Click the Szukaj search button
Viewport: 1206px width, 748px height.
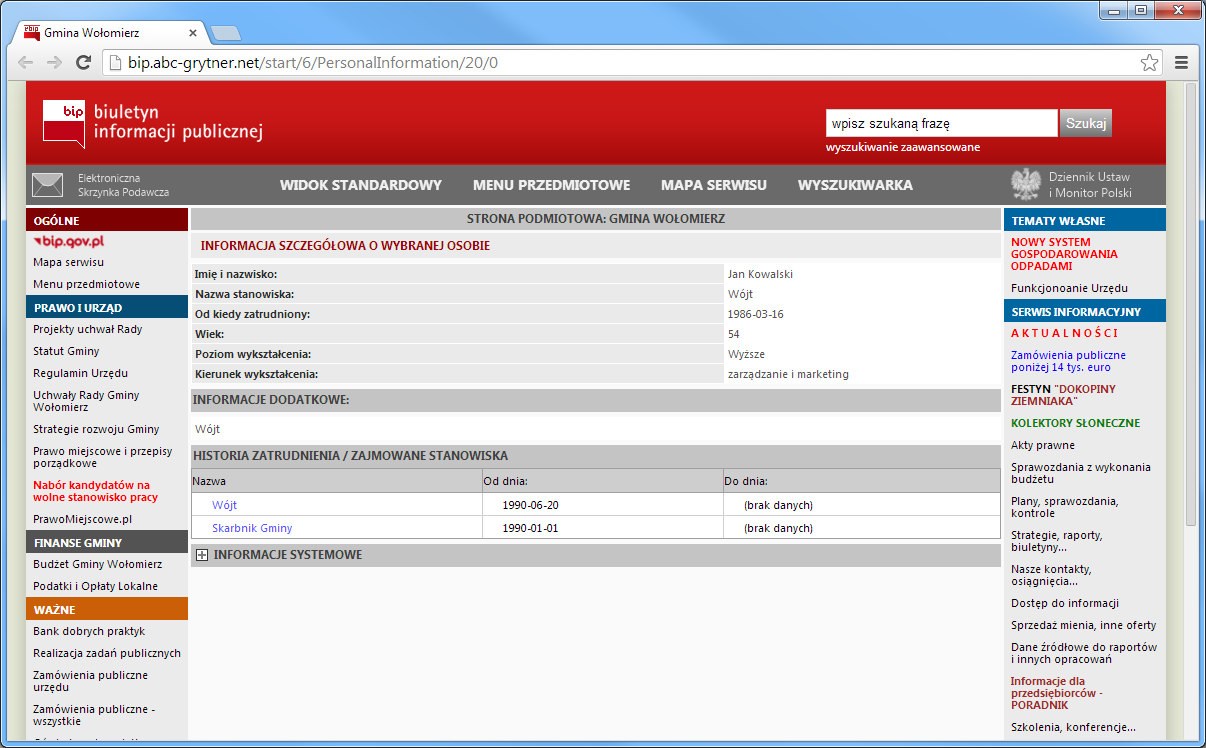point(1085,123)
